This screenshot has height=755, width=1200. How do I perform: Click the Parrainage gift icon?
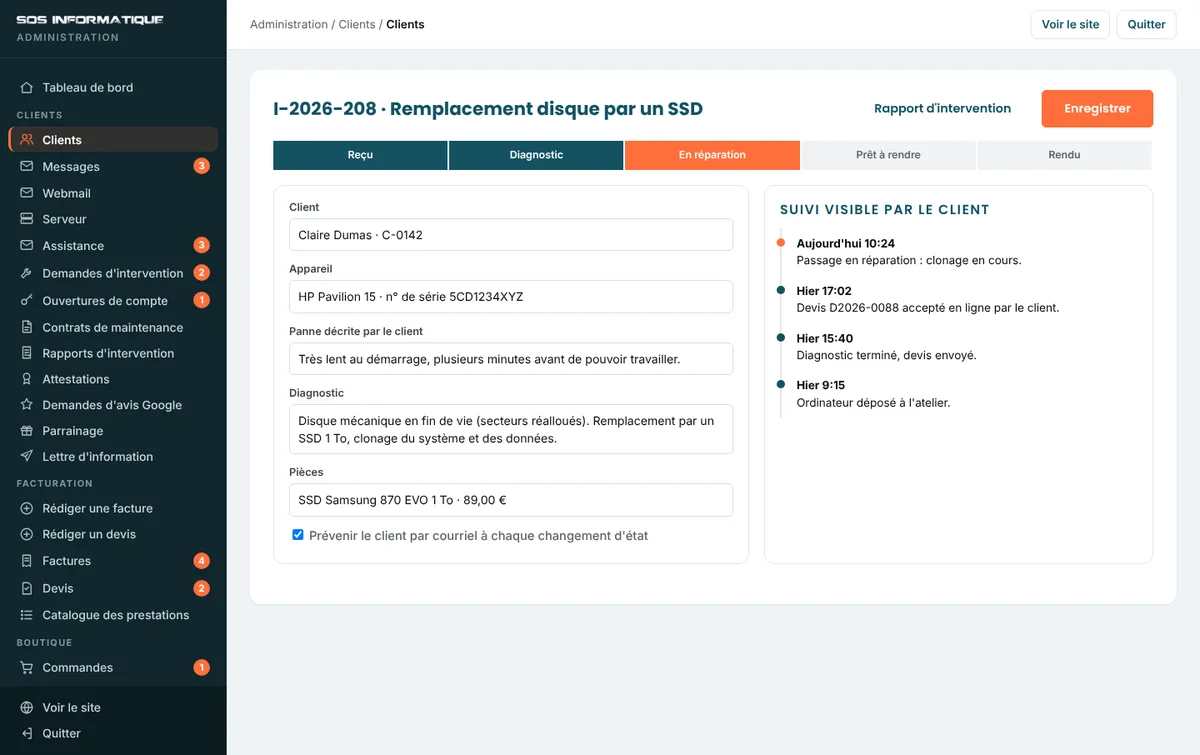coord(27,431)
